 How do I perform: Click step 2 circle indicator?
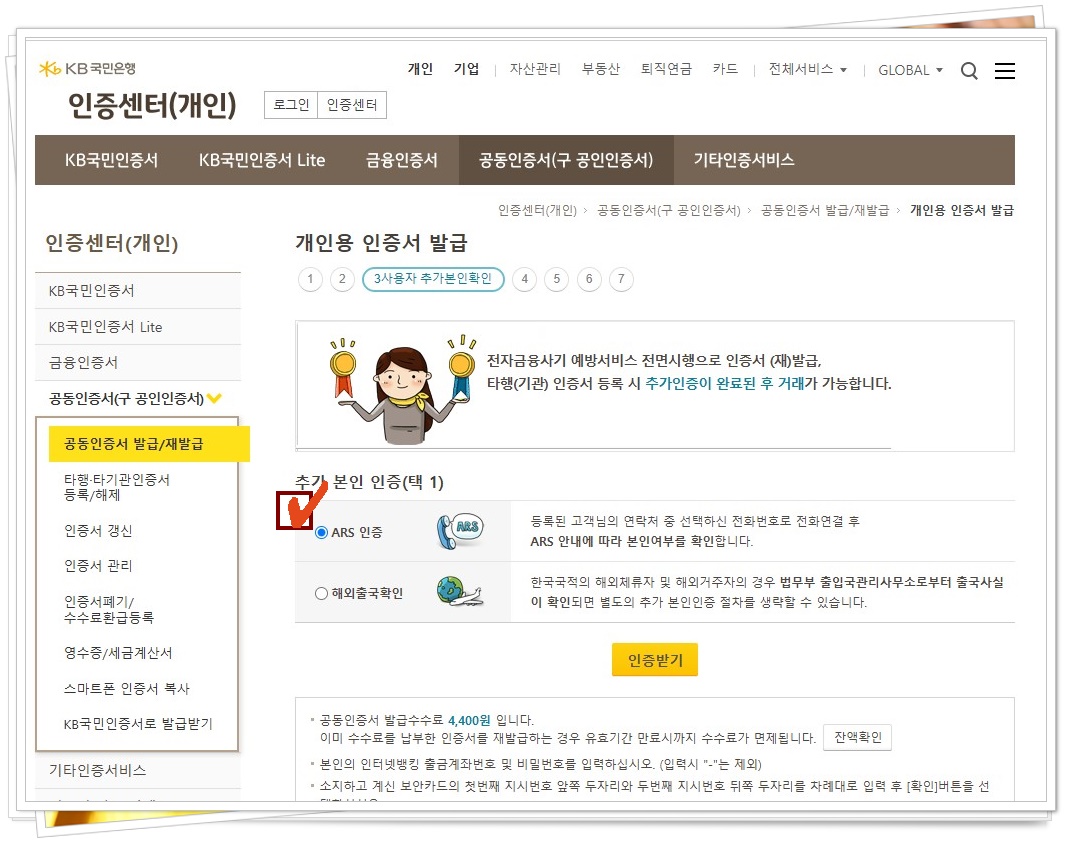pyautogui.click(x=342, y=279)
